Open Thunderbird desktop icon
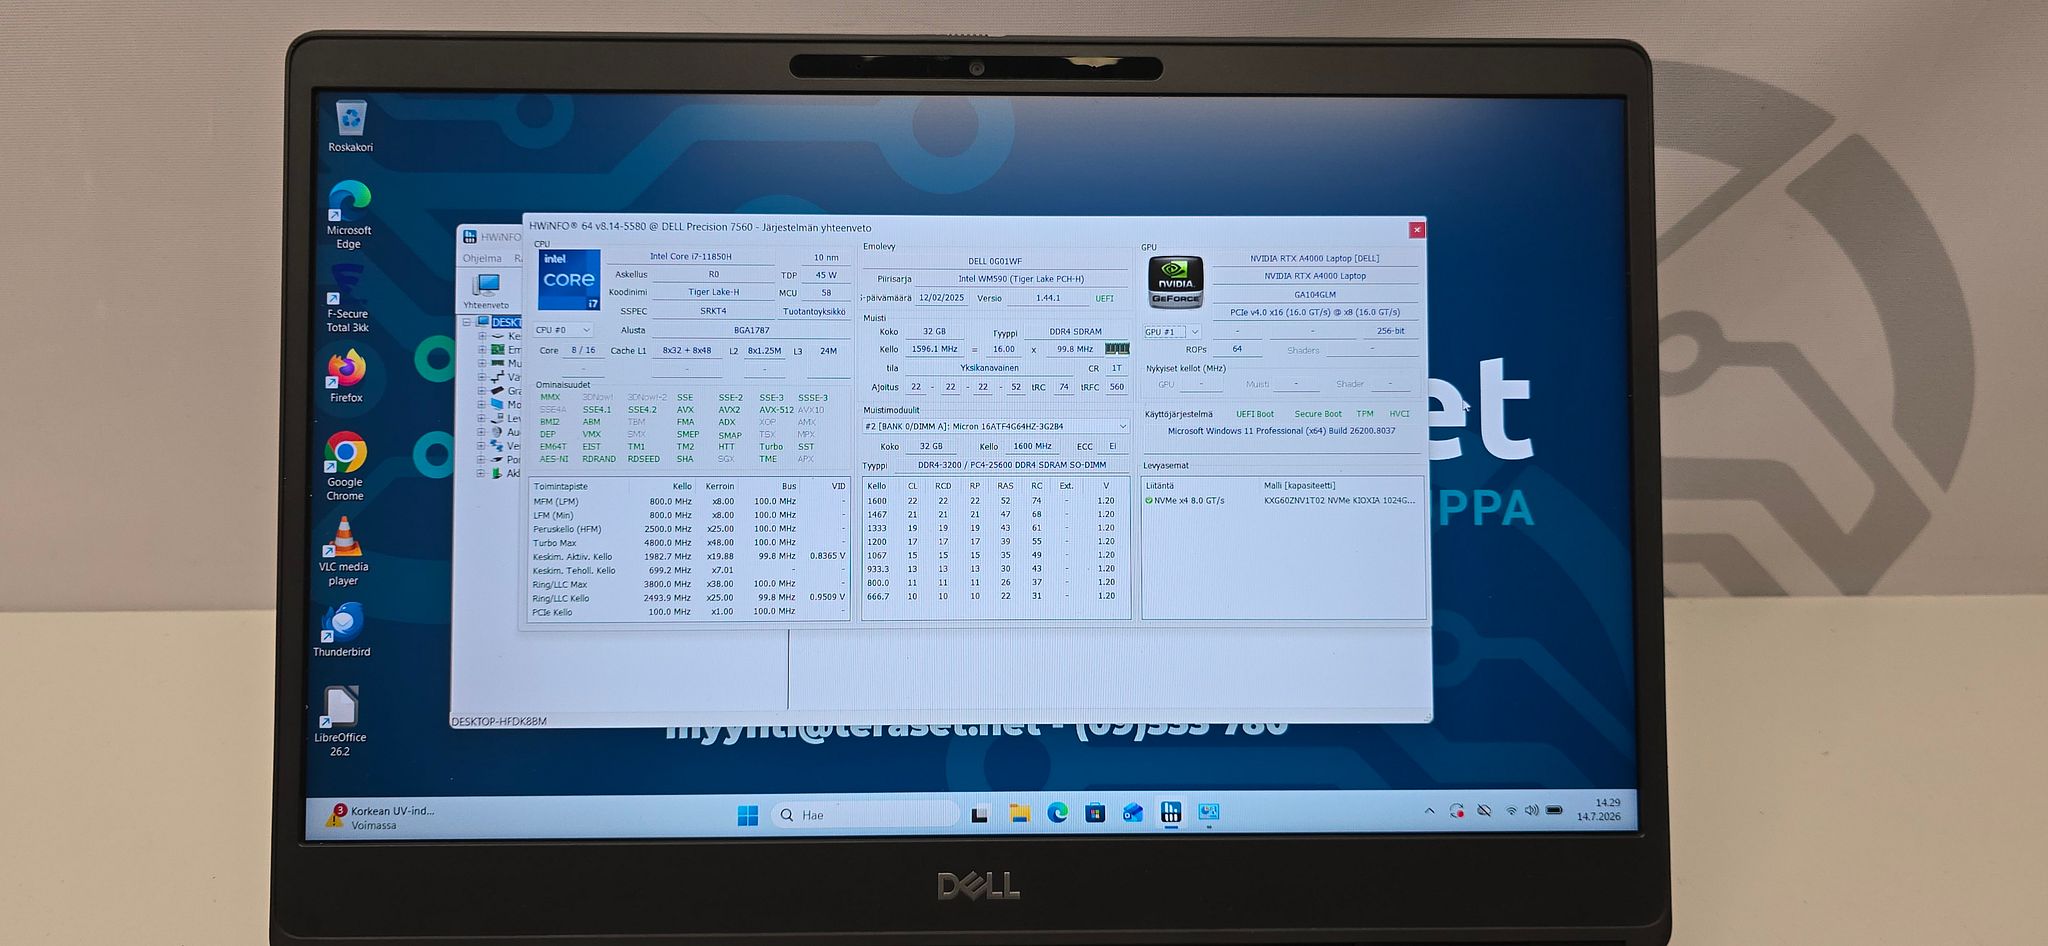Screen dimensions: 2048x946 341,630
